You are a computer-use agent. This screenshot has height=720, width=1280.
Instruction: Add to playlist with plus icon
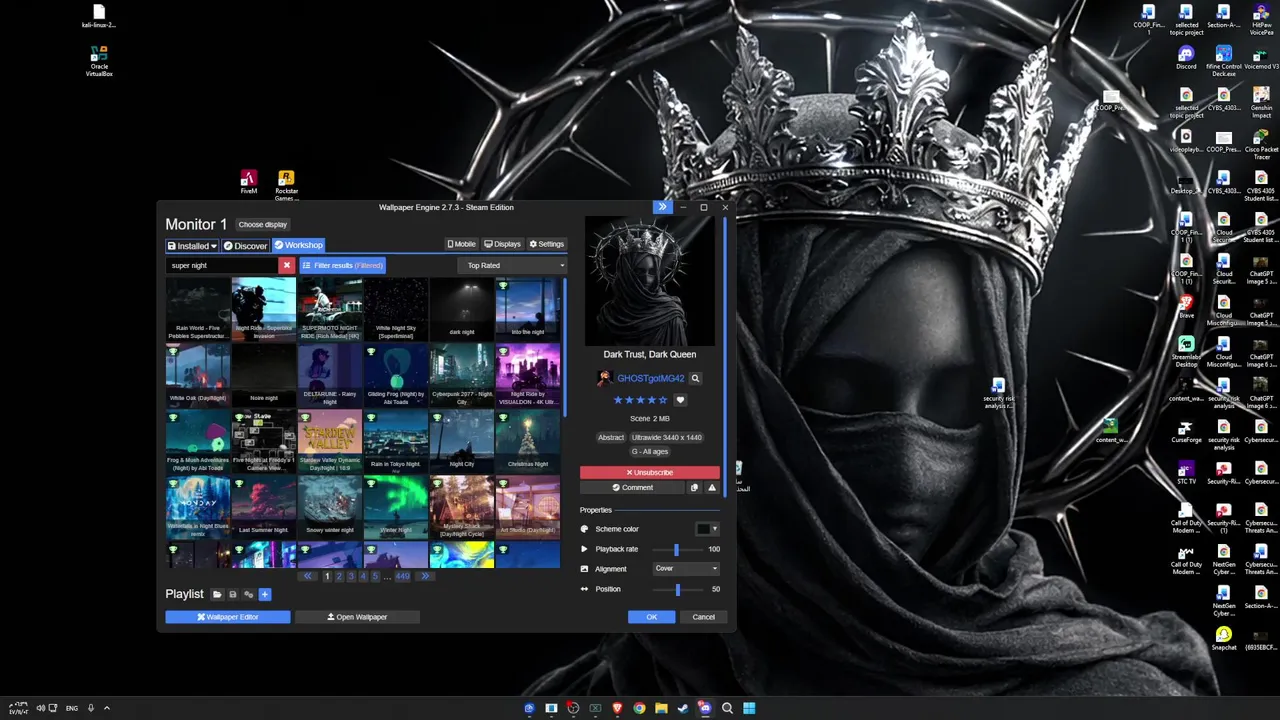click(x=265, y=594)
